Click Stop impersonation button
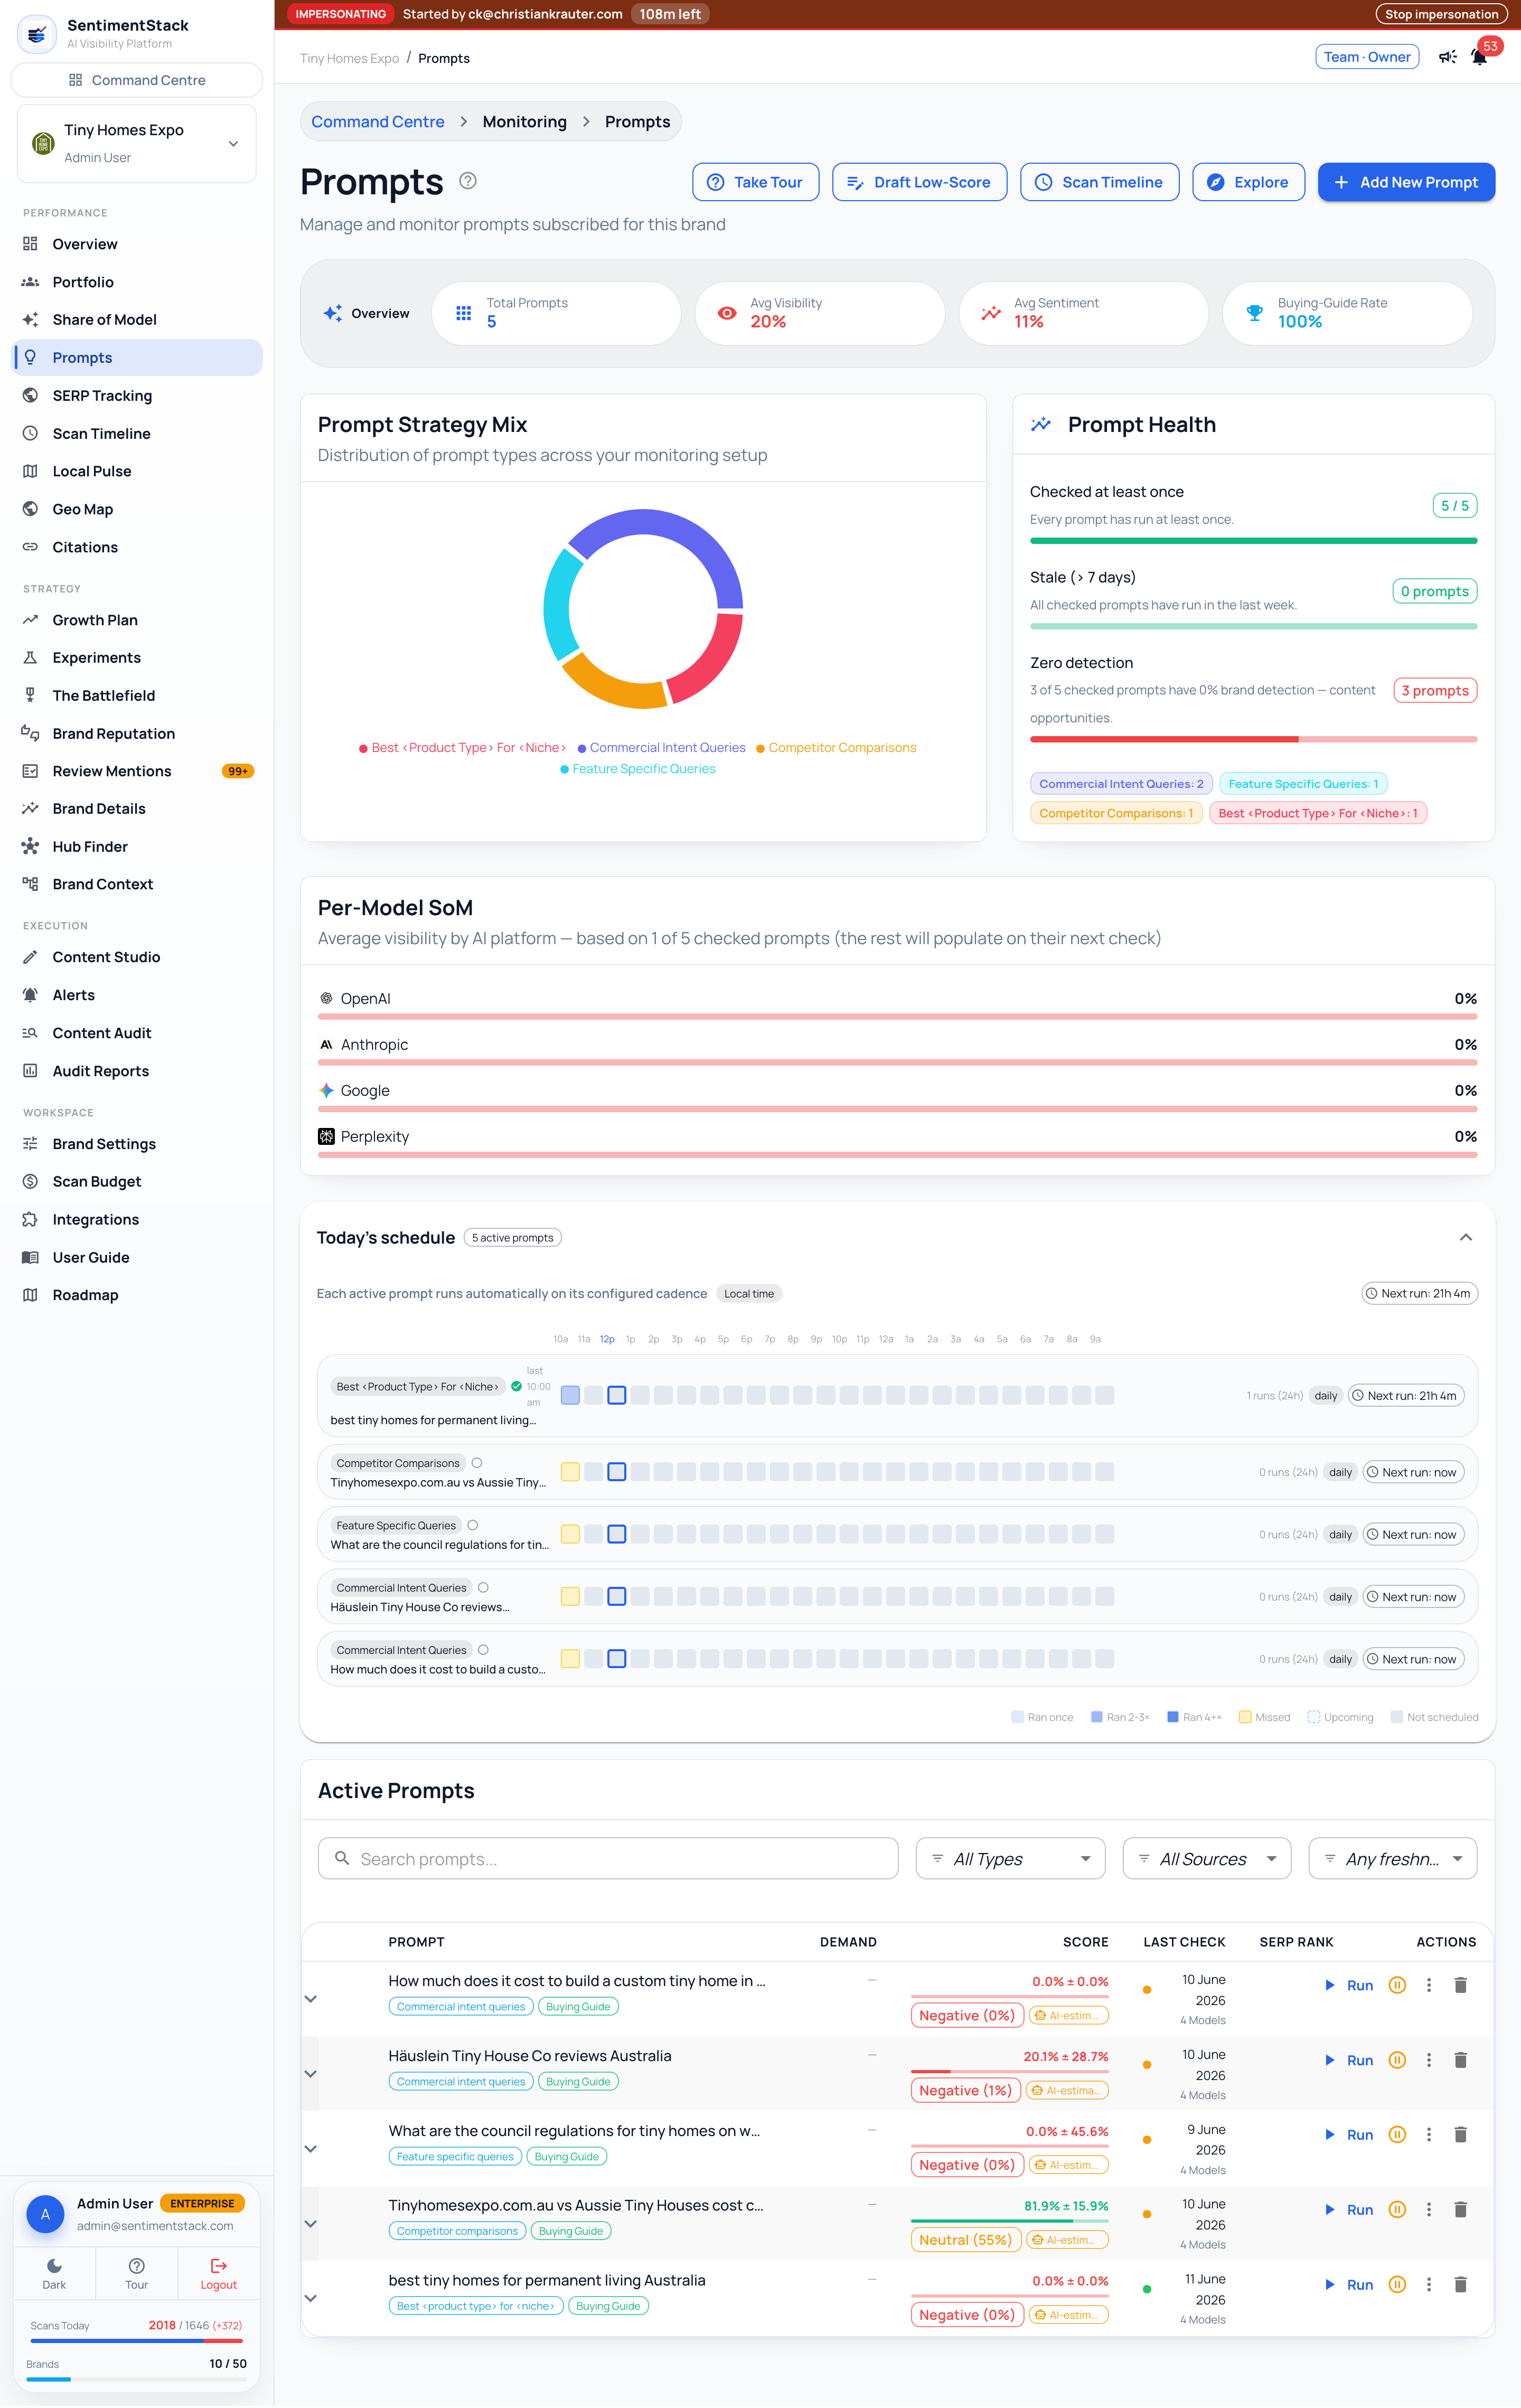 [x=1441, y=14]
